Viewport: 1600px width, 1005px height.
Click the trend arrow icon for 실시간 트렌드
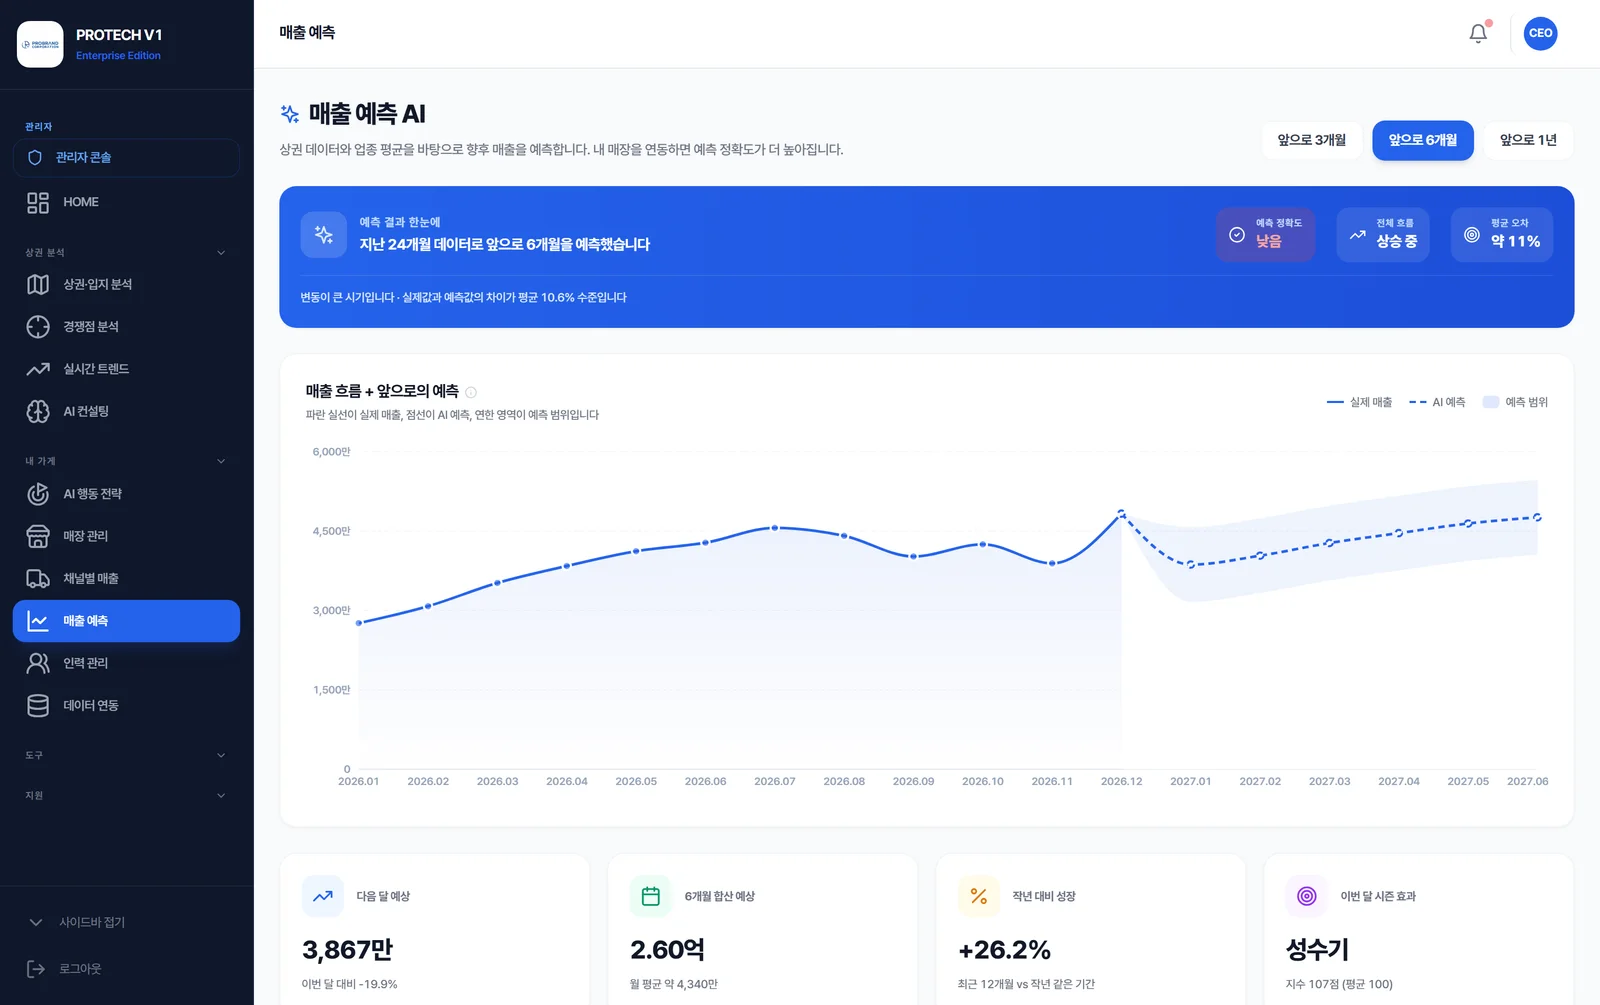[x=38, y=369]
